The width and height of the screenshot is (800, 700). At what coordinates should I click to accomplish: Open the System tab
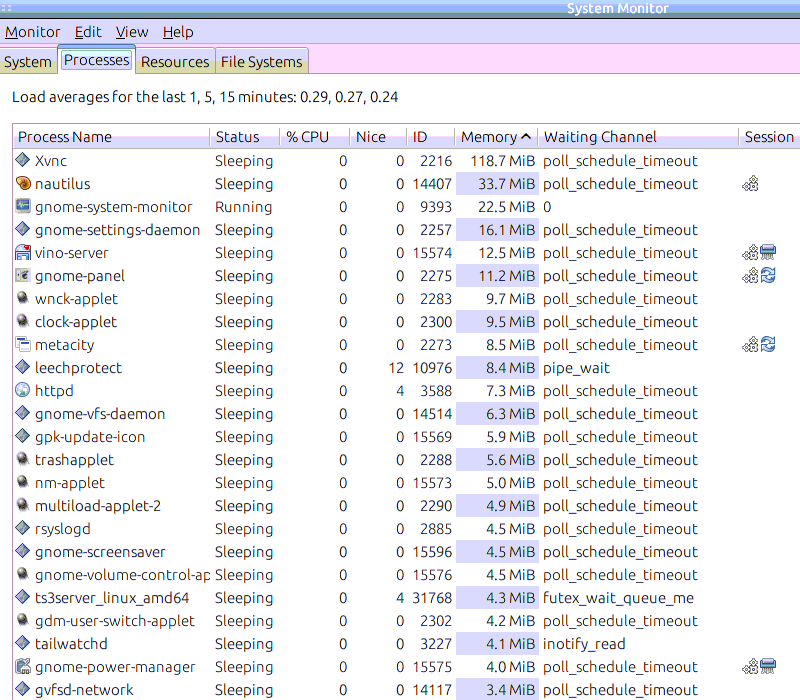pyautogui.click(x=28, y=62)
